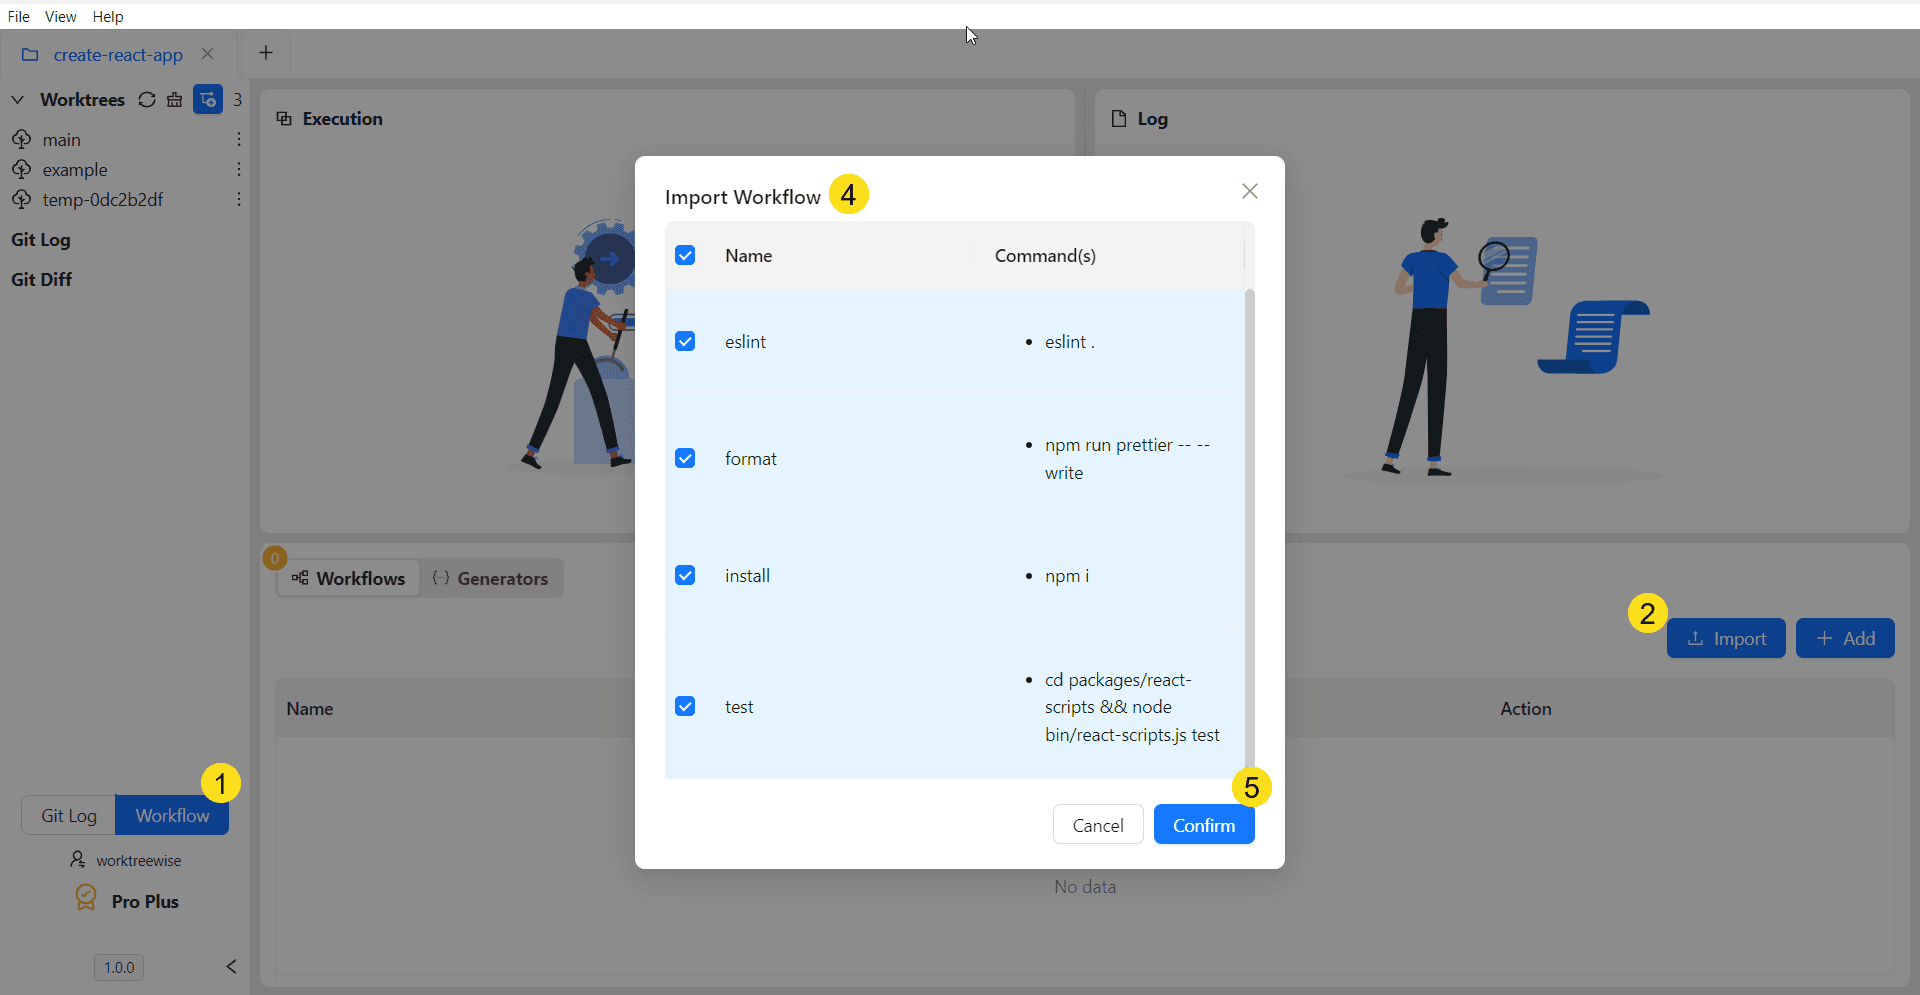Click the tree icon beside main worktree
The image size is (1920, 995).
[22, 139]
